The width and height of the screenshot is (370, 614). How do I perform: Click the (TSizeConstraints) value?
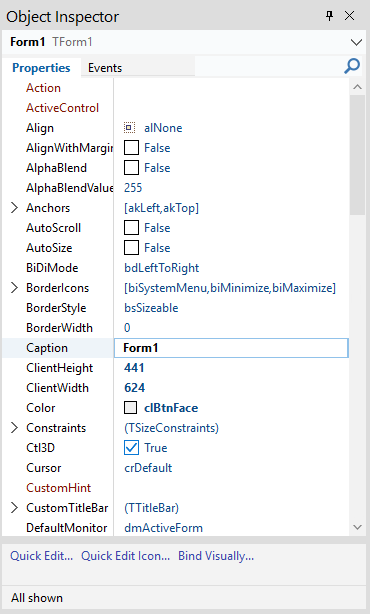171,428
